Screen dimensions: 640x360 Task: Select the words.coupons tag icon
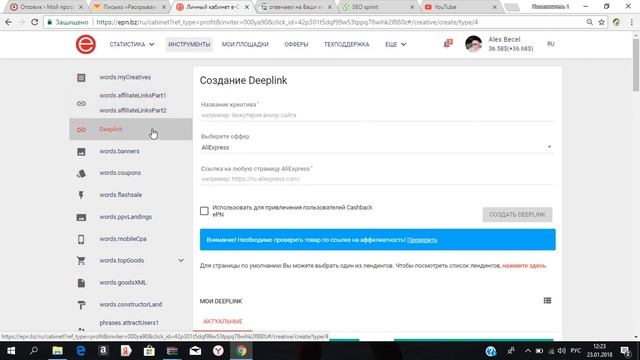pos(81,173)
